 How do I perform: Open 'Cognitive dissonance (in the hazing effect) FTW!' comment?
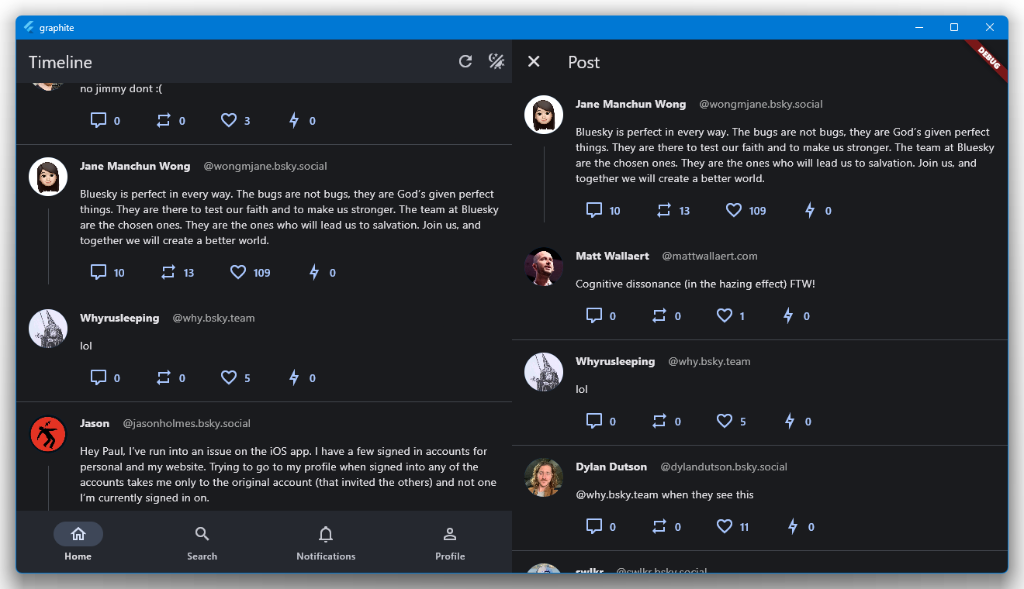[695, 284]
